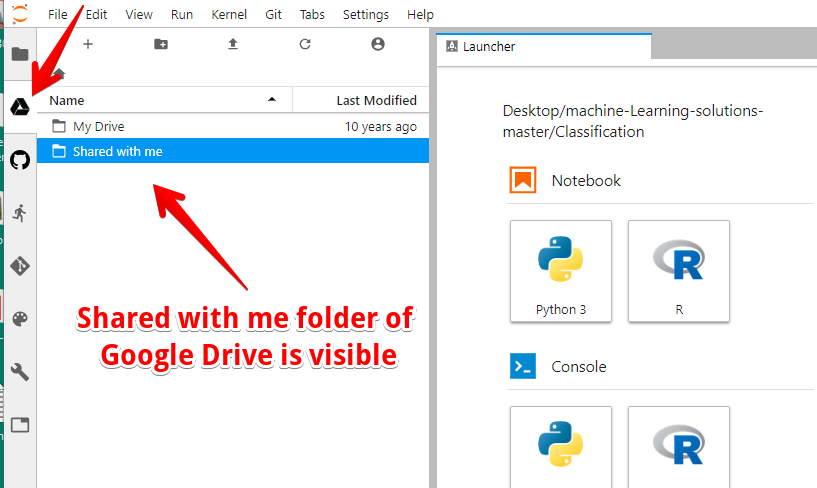This screenshot has width=817, height=488.
Task: Click the "10 years ago" modified date
Action: 380,127
